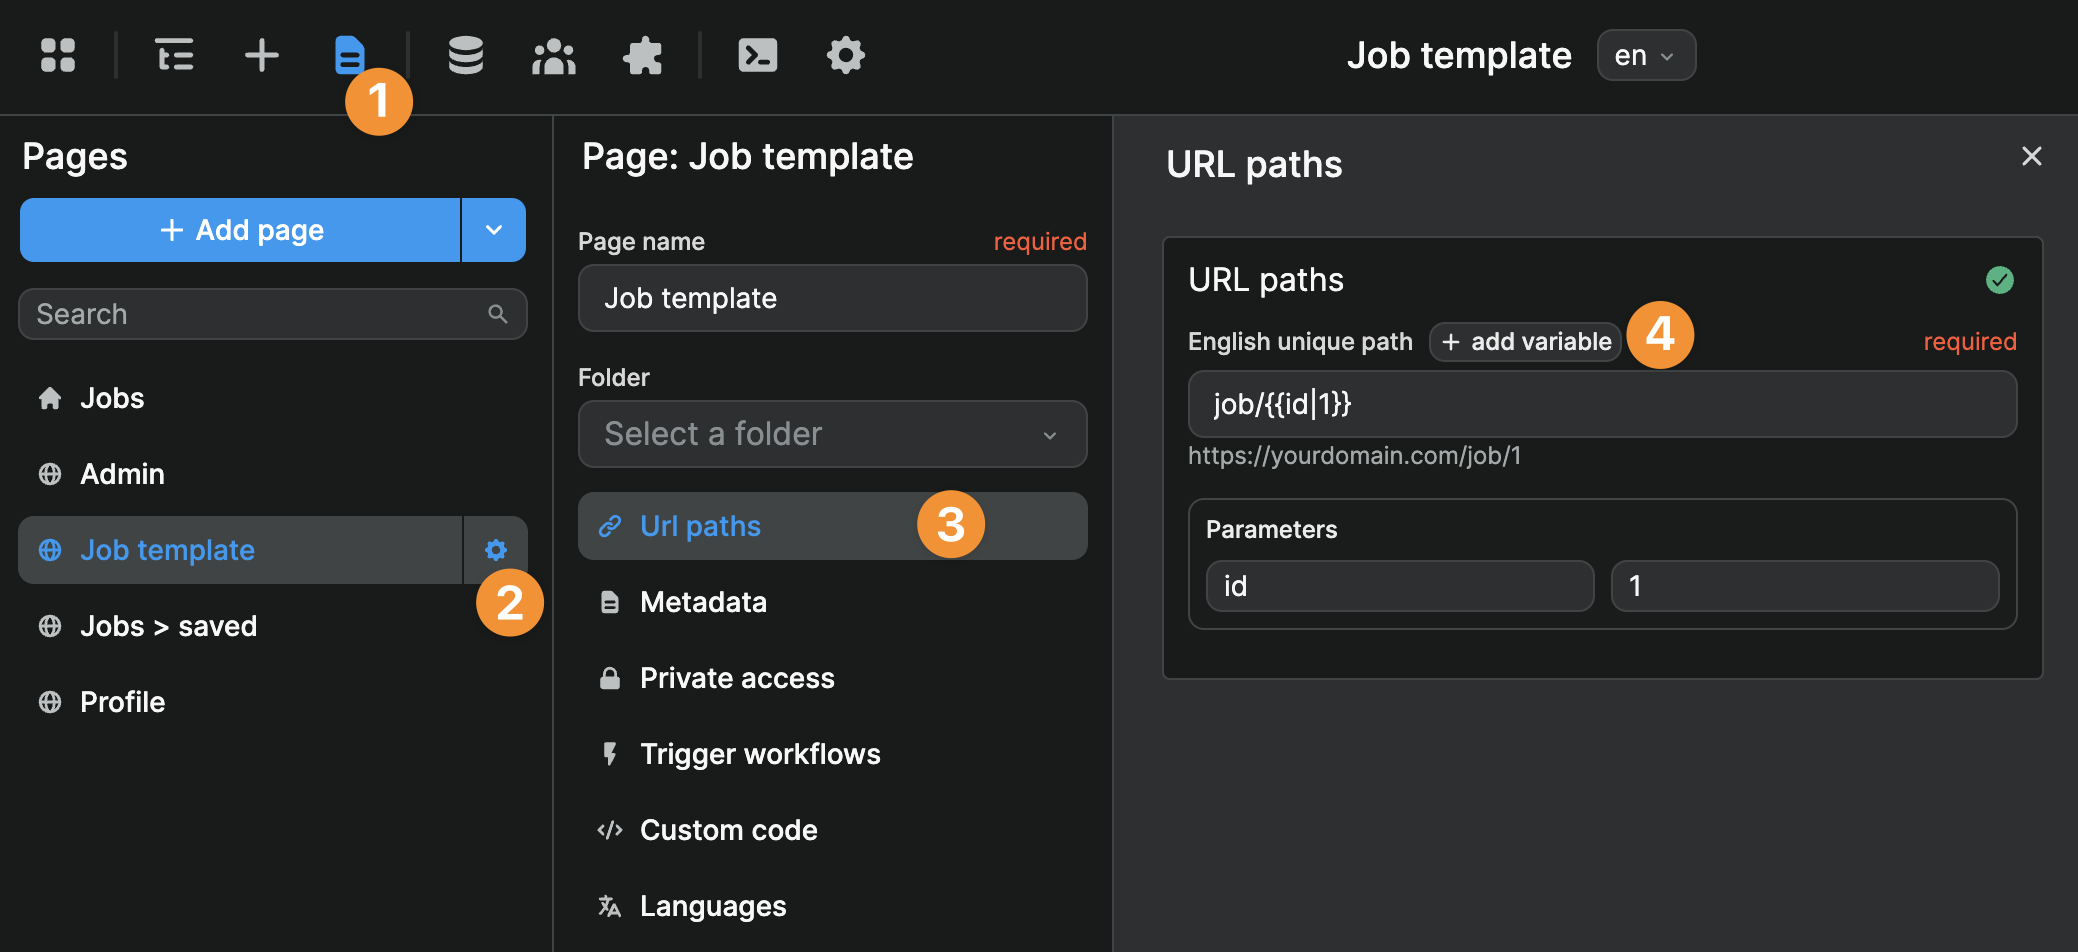This screenshot has height=952, width=2078.
Task: Click the plus icon to add an element
Action: [x=260, y=55]
